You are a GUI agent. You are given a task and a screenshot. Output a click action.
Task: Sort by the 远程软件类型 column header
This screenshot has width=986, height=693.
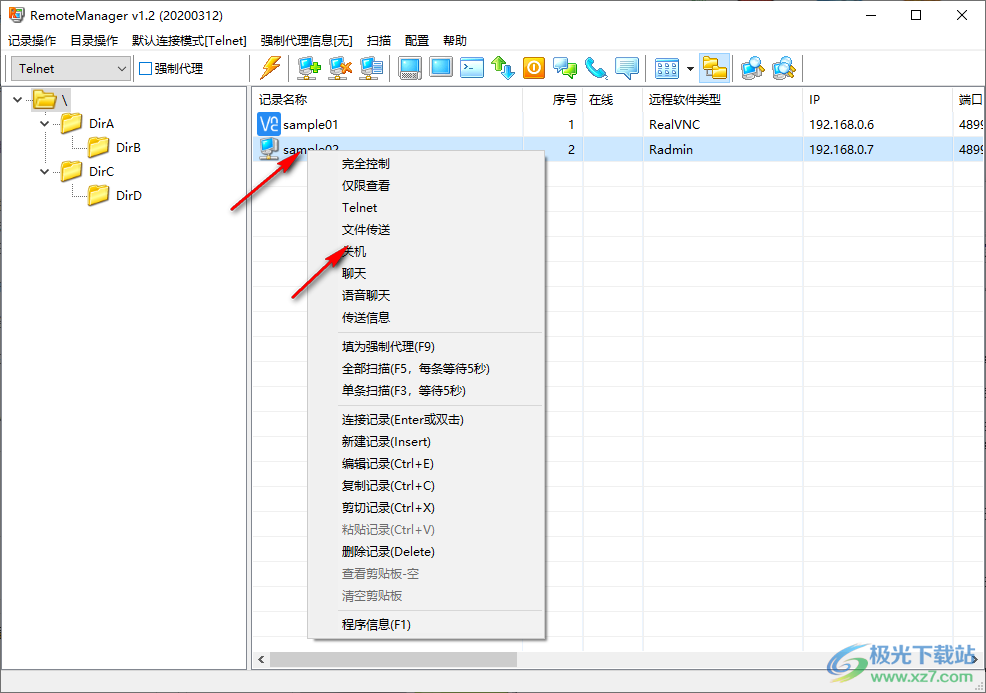tap(723, 99)
